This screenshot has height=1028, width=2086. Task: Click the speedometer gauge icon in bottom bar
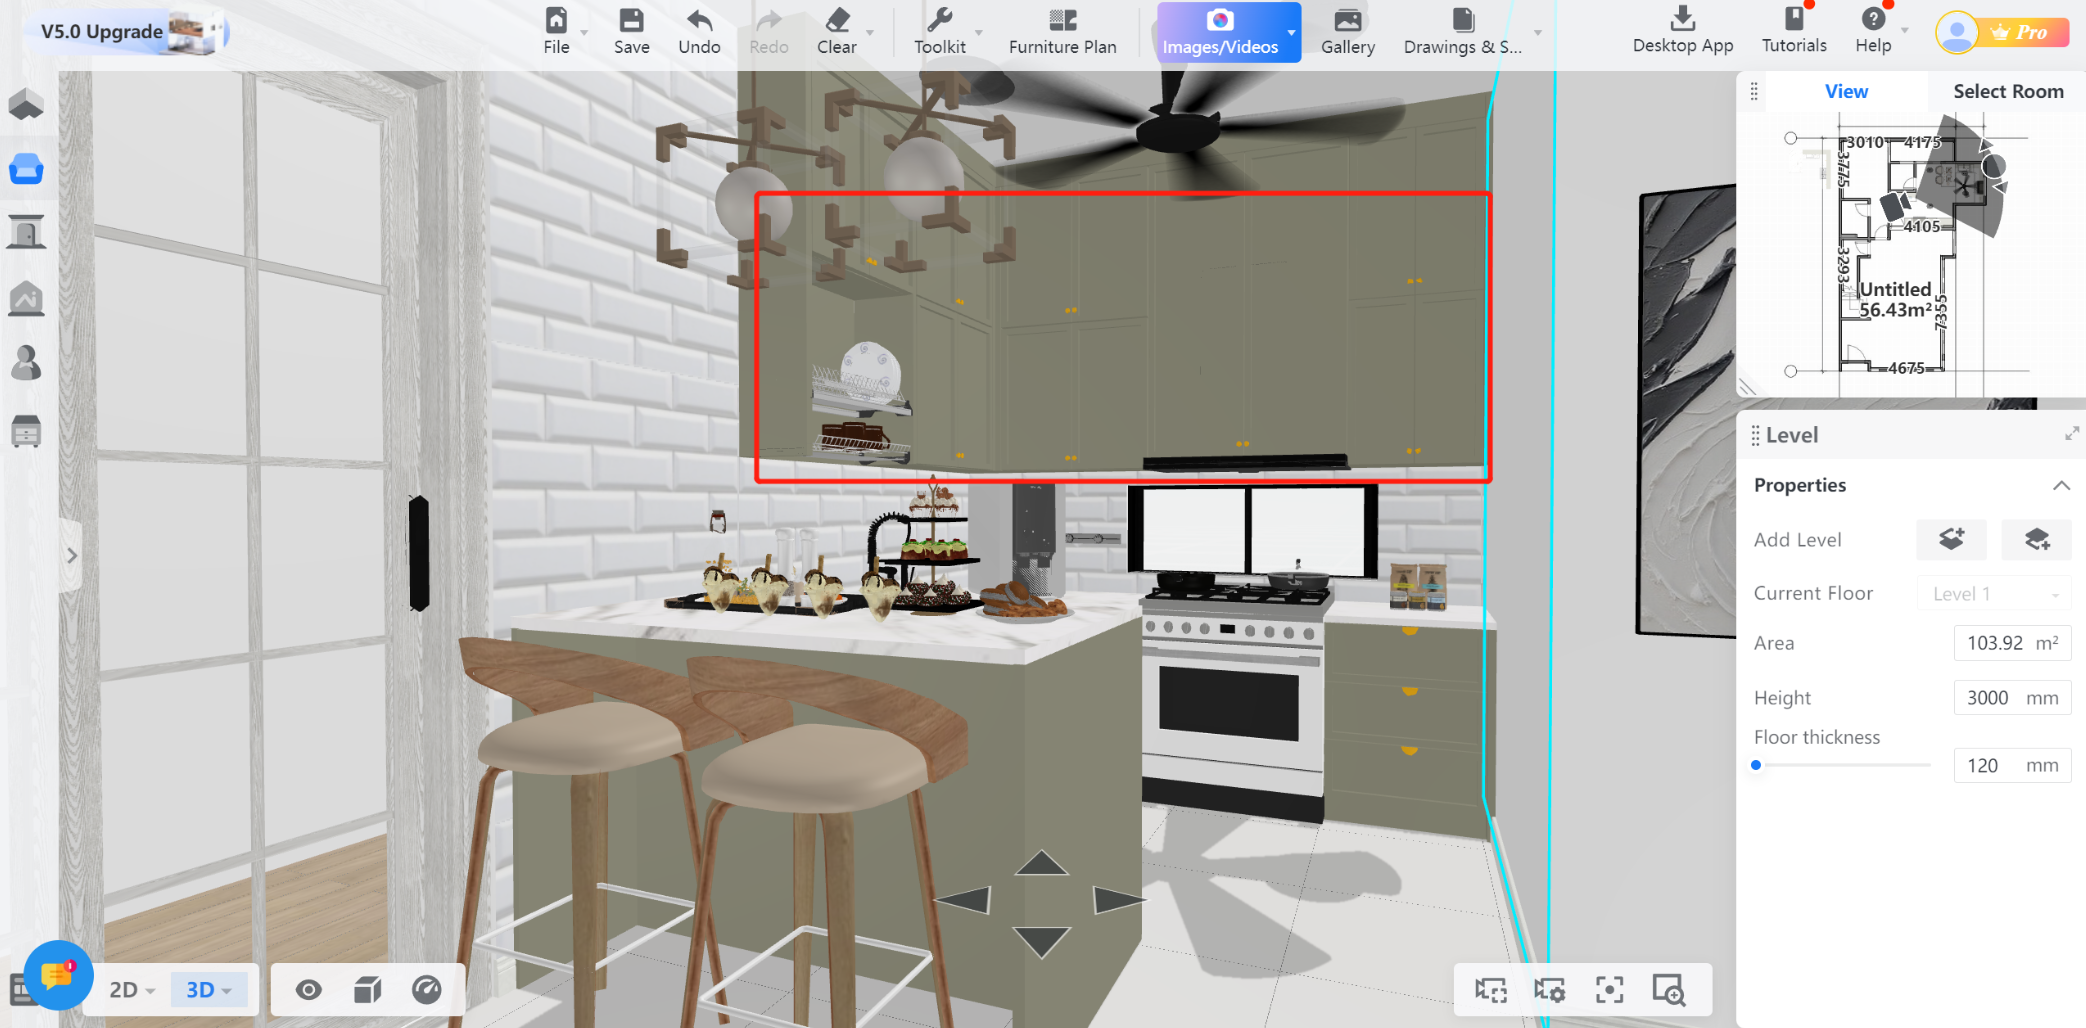[427, 990]
